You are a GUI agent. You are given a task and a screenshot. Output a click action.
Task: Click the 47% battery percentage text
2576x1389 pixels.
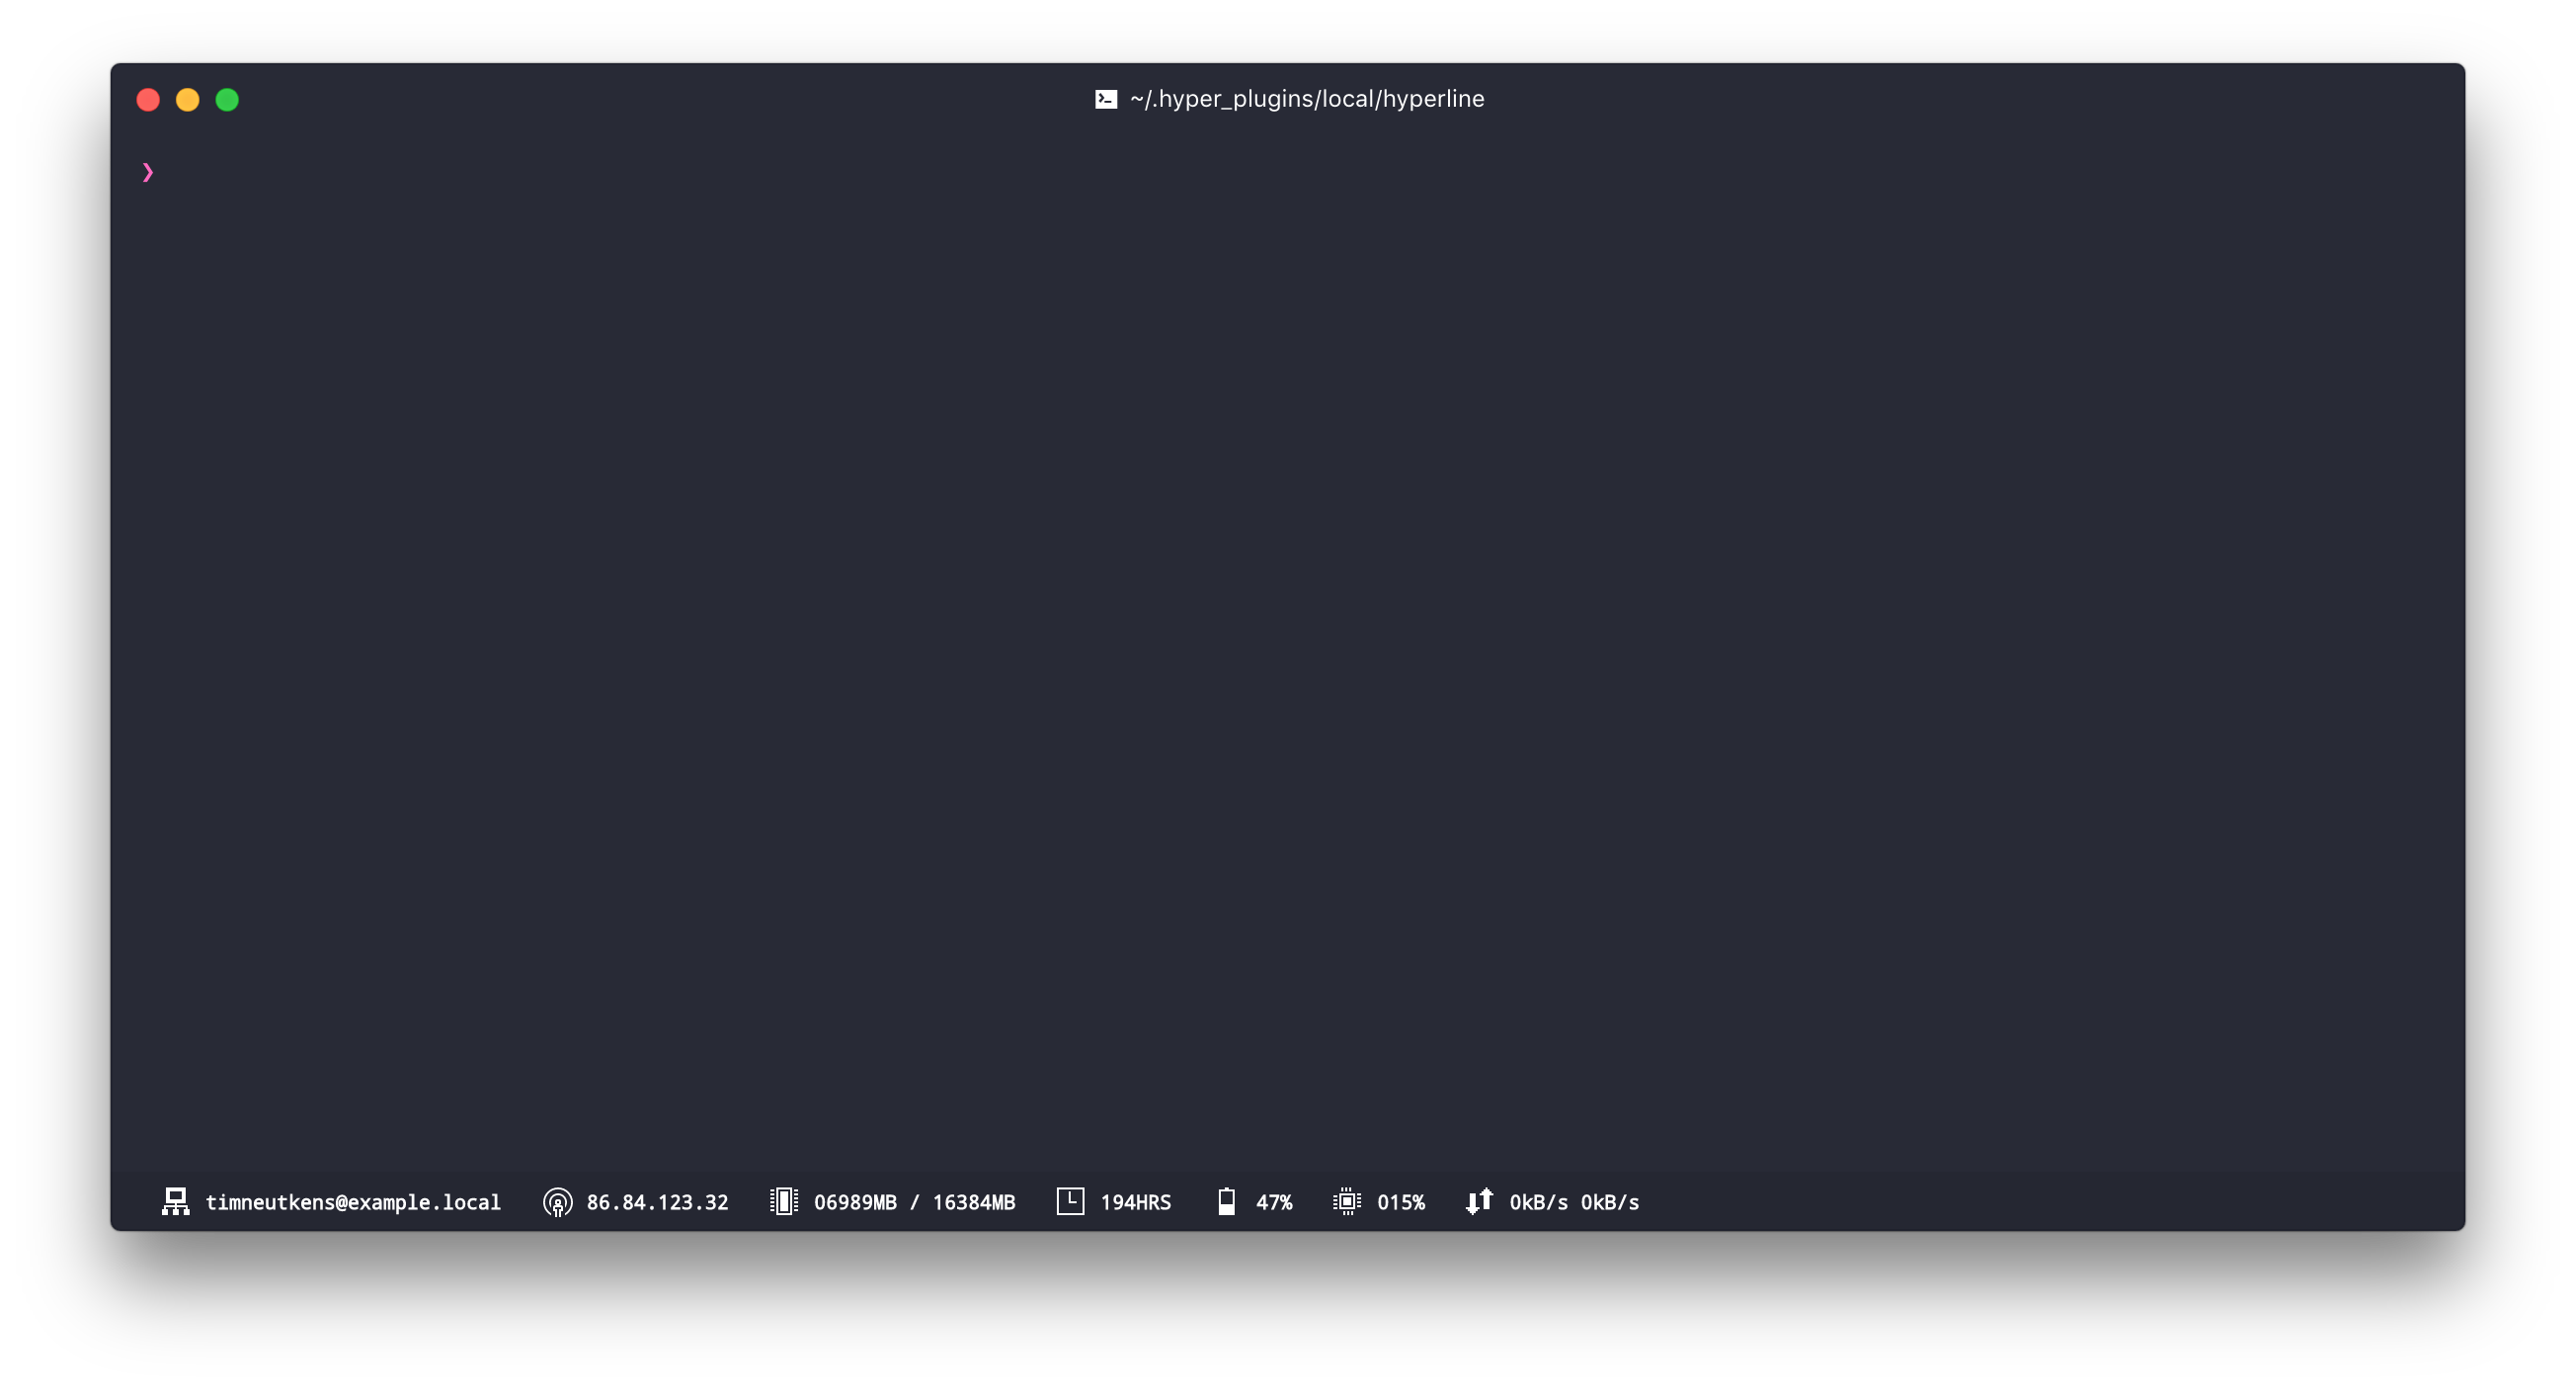[x=1274, y=1202]
